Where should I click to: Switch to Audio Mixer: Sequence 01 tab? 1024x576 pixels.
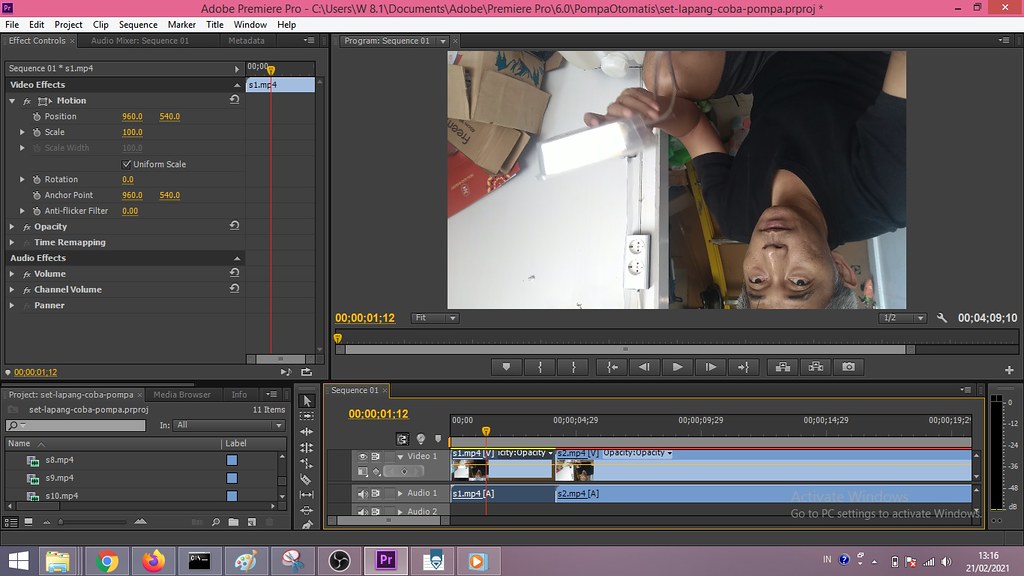140,40
